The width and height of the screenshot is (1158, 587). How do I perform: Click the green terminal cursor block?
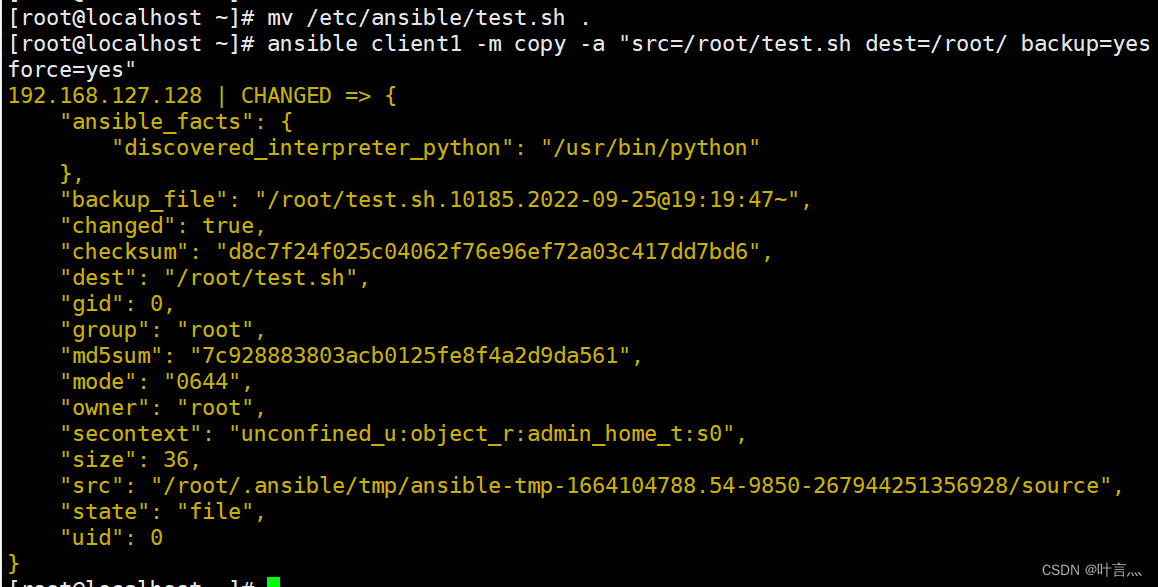pyautogui.click(x=273, y=581)
